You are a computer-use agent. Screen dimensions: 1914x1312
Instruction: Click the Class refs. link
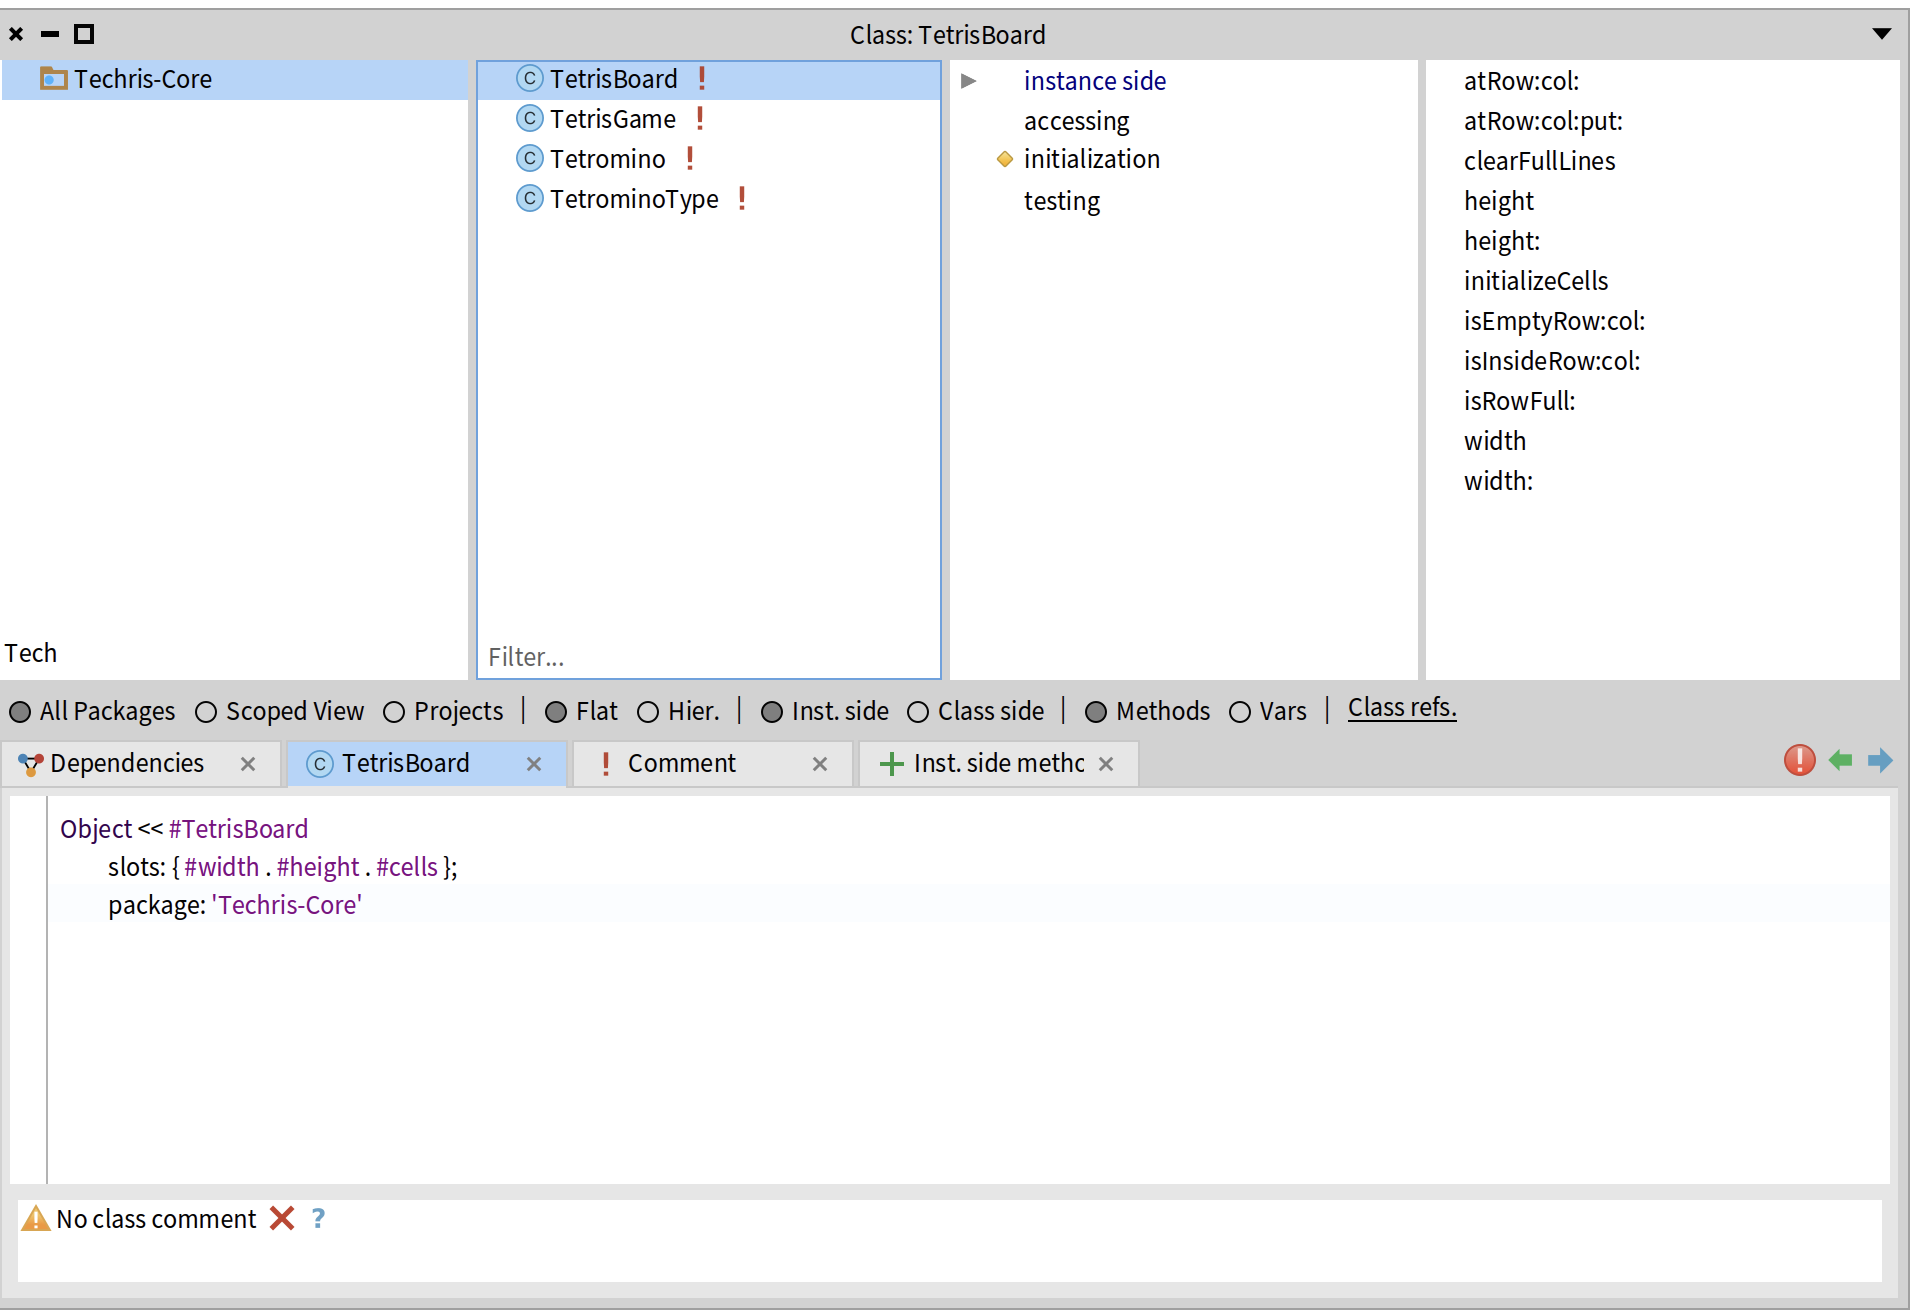pyautogui.click(x=1401, y=708)
